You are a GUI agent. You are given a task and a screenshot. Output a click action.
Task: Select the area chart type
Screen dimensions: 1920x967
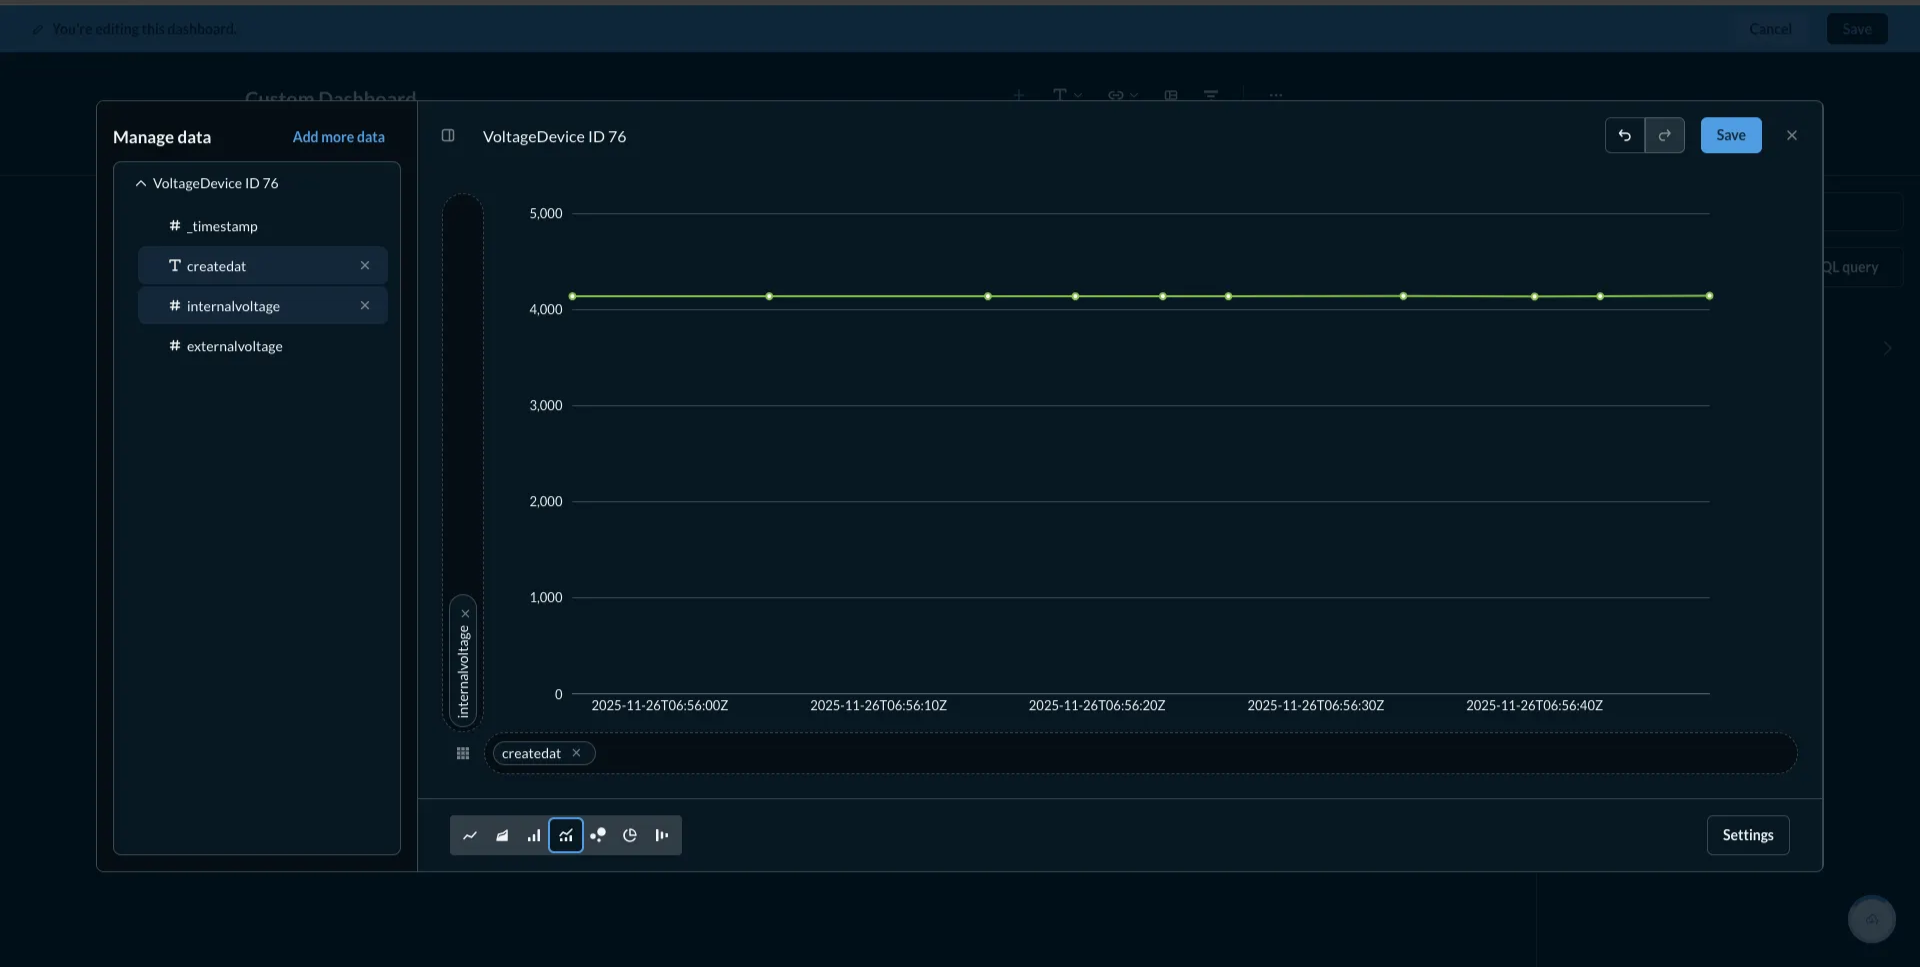click(x=502, y=835)
